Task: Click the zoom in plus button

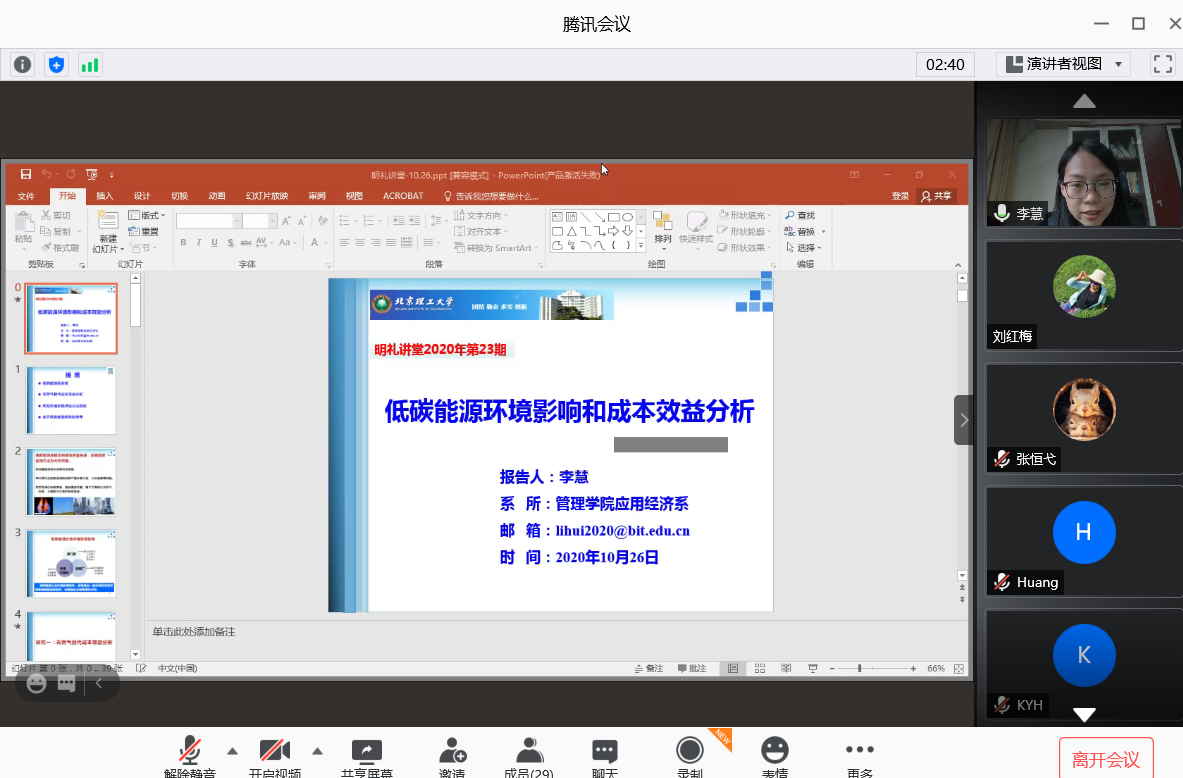Action: tap(913, 669)
